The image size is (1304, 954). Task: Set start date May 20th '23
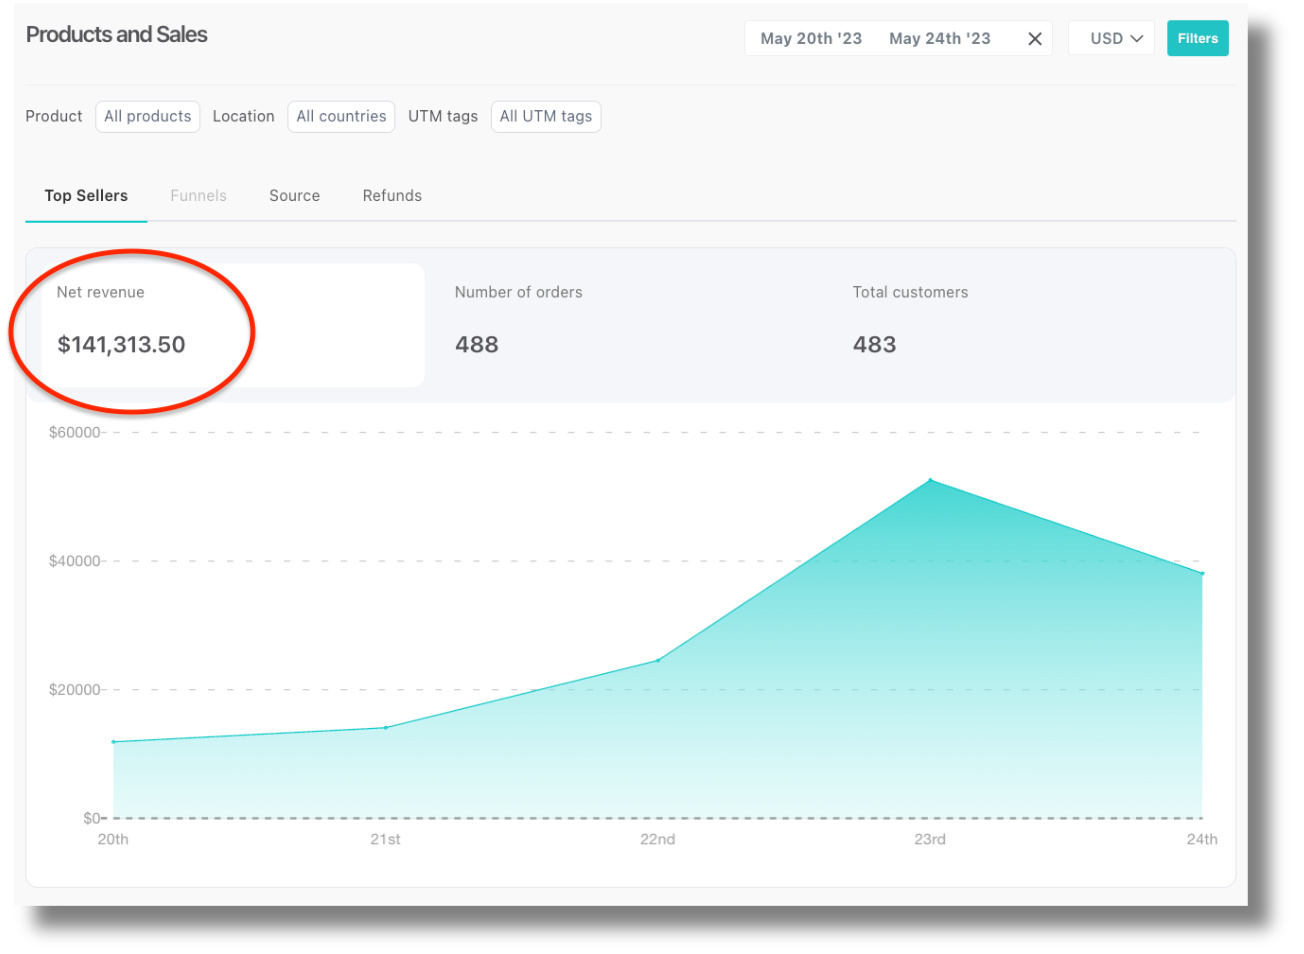(x=810, y=39)
